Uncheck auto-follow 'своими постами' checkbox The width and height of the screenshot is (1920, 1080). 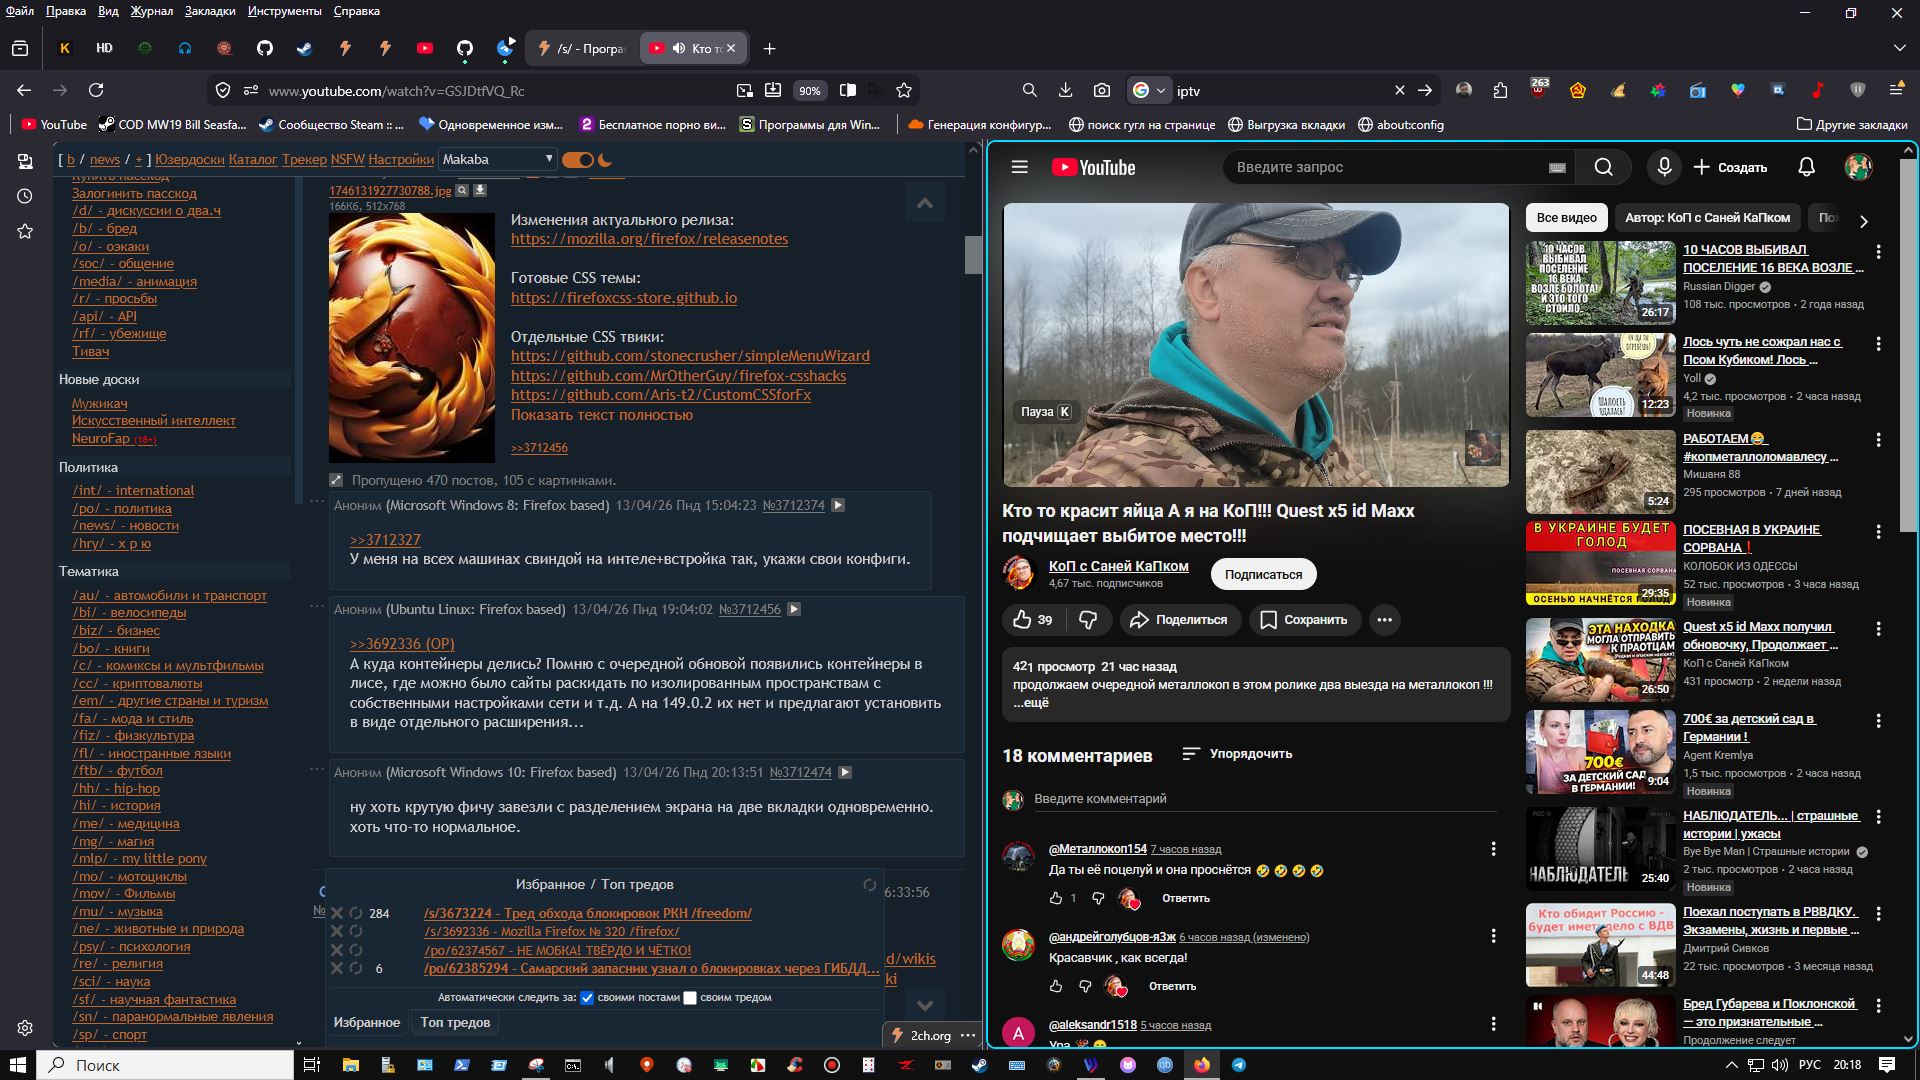click(587, 998)
